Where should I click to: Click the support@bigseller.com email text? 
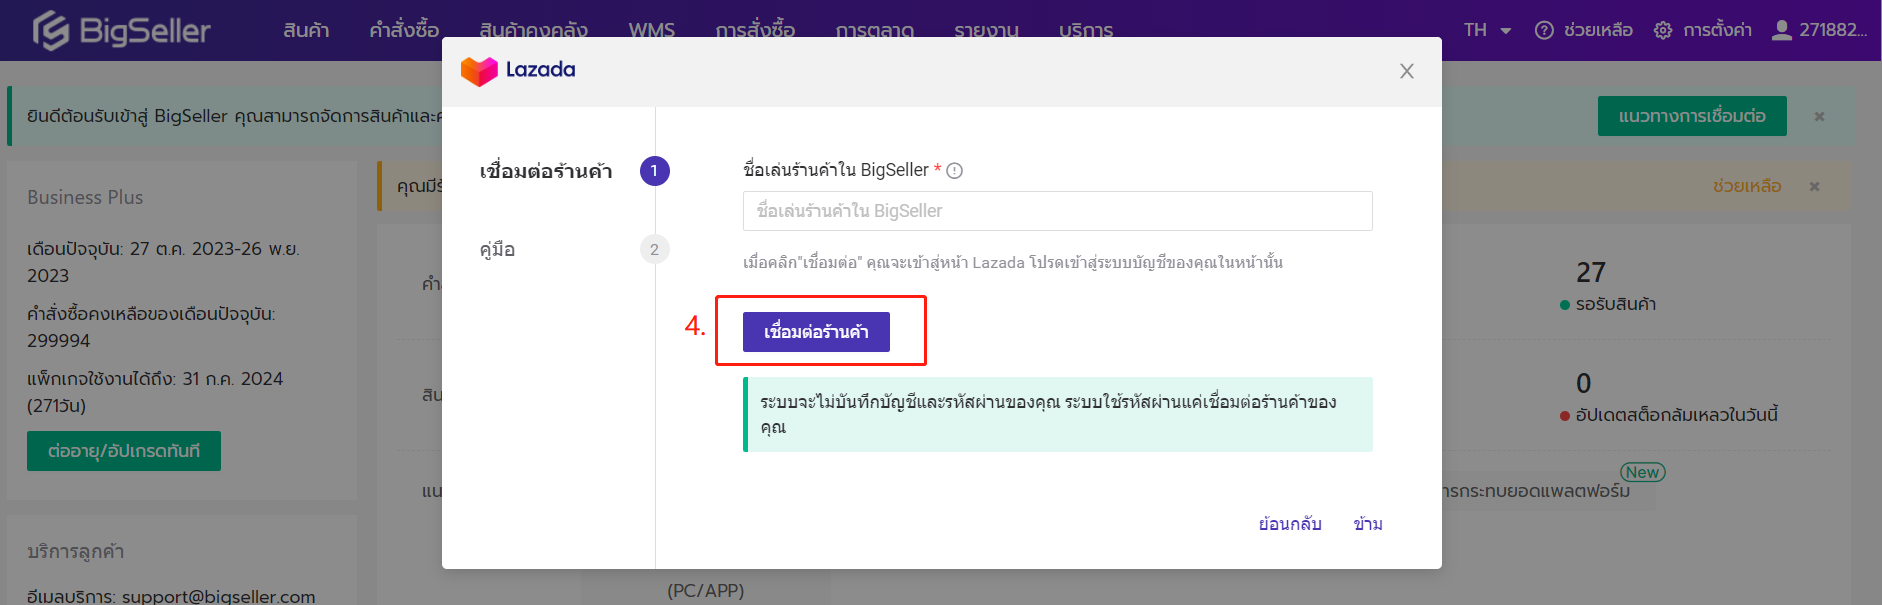(x=219, y=597)
